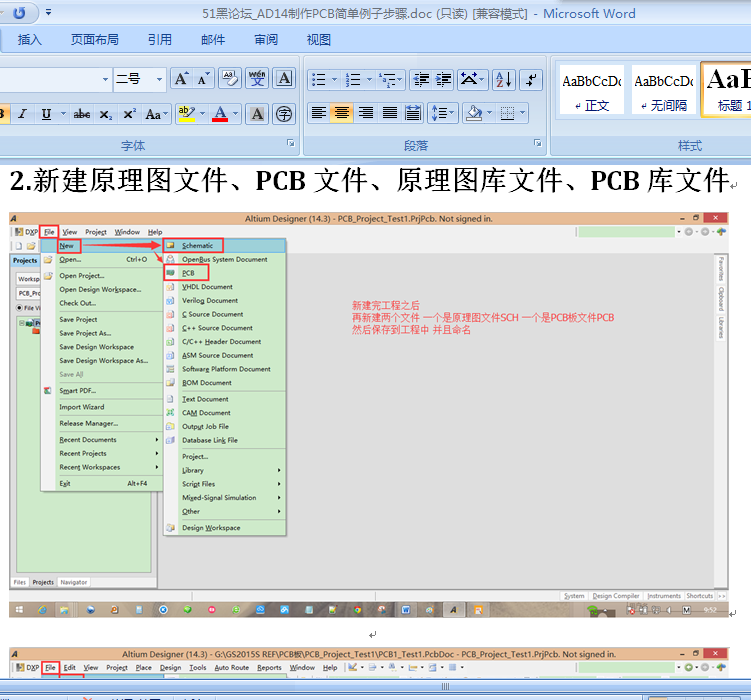Click the Borders icon in paragraph group
751x700 pixels.
508,113
